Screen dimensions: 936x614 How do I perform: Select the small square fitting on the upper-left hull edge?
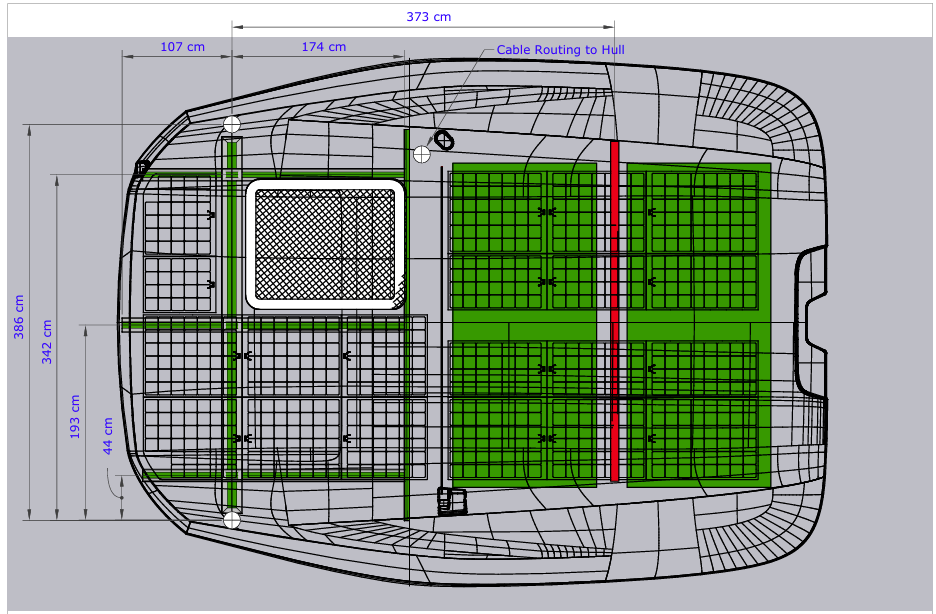point(142,167)
